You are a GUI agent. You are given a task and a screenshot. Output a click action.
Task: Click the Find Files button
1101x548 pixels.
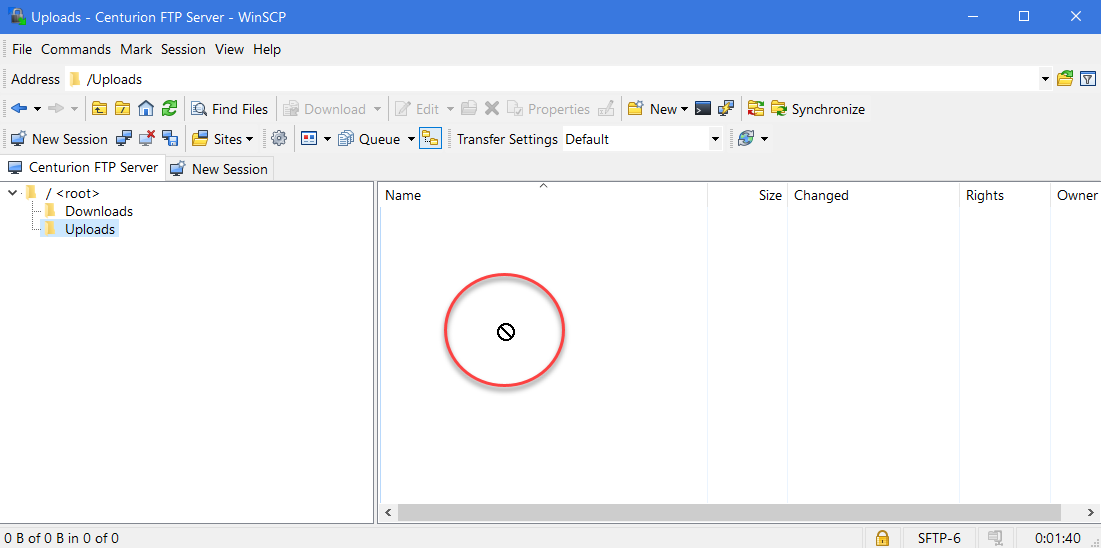pos(230,109)
